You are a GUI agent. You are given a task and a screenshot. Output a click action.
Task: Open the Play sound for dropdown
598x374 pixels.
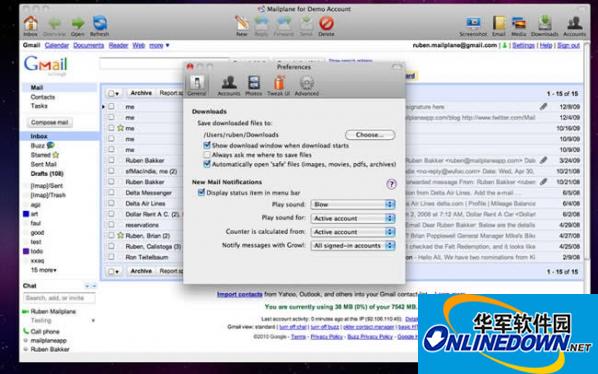(x=353, y=218)
